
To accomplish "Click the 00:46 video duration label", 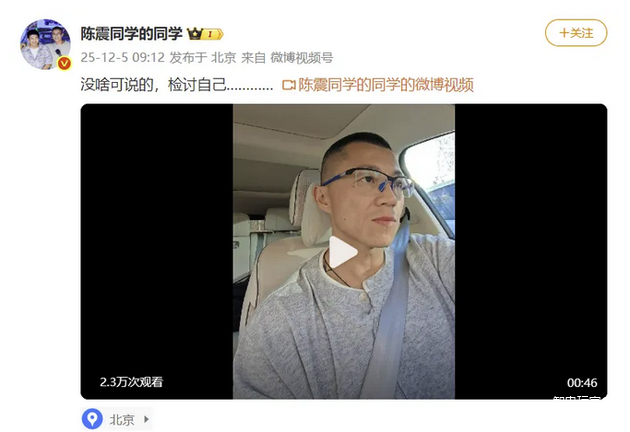I will (582, 383).
